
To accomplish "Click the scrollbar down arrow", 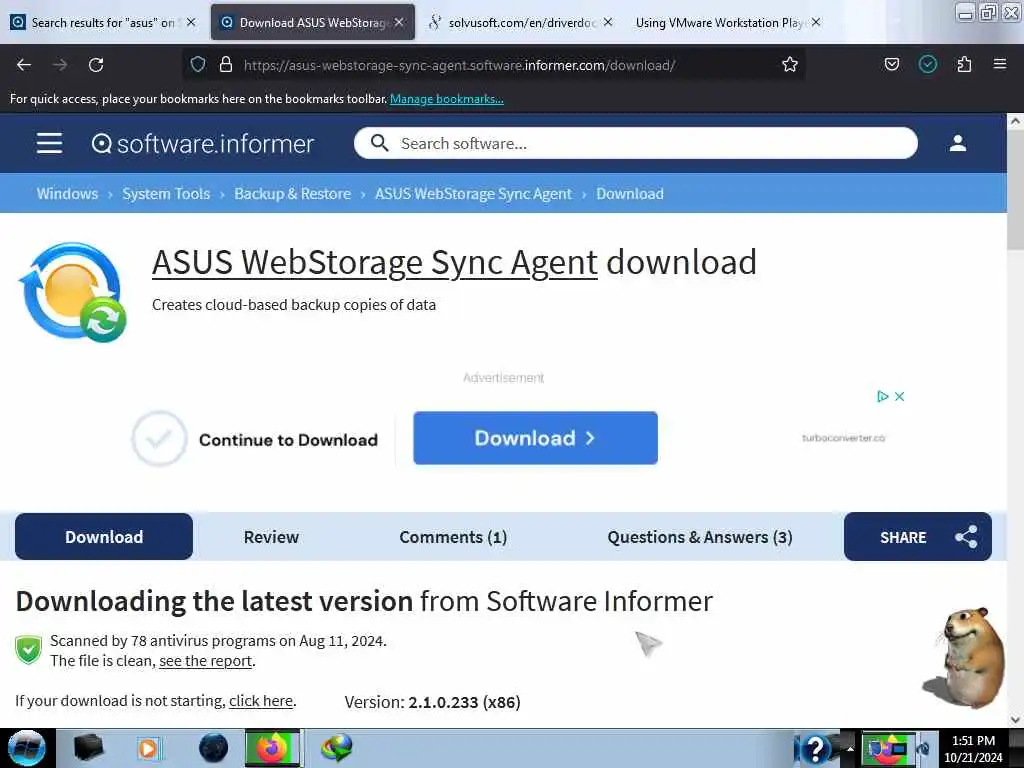I will point(1015,720).
